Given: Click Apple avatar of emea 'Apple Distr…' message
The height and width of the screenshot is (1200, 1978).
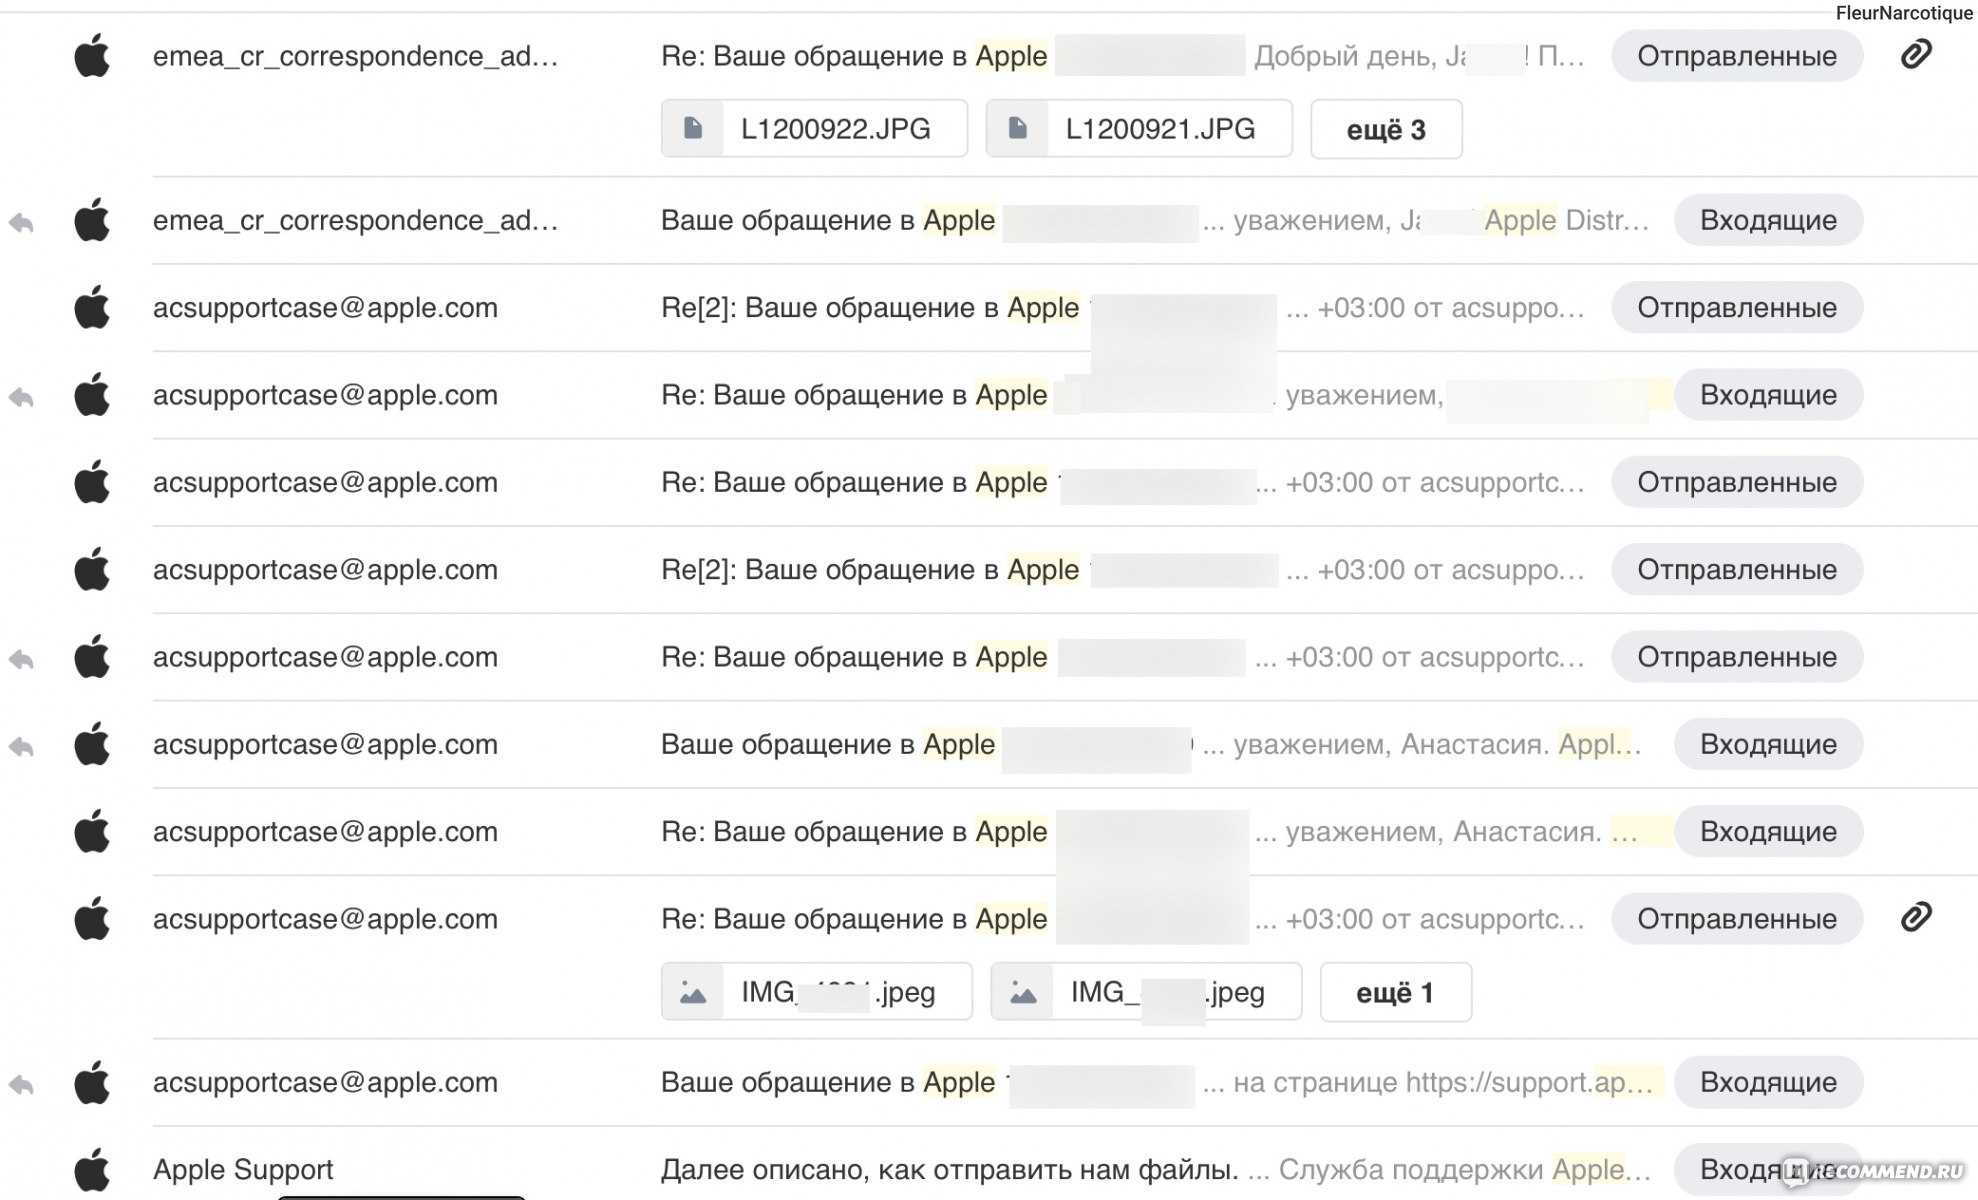Looking at the screenshot, I should [x=92, y=219].
